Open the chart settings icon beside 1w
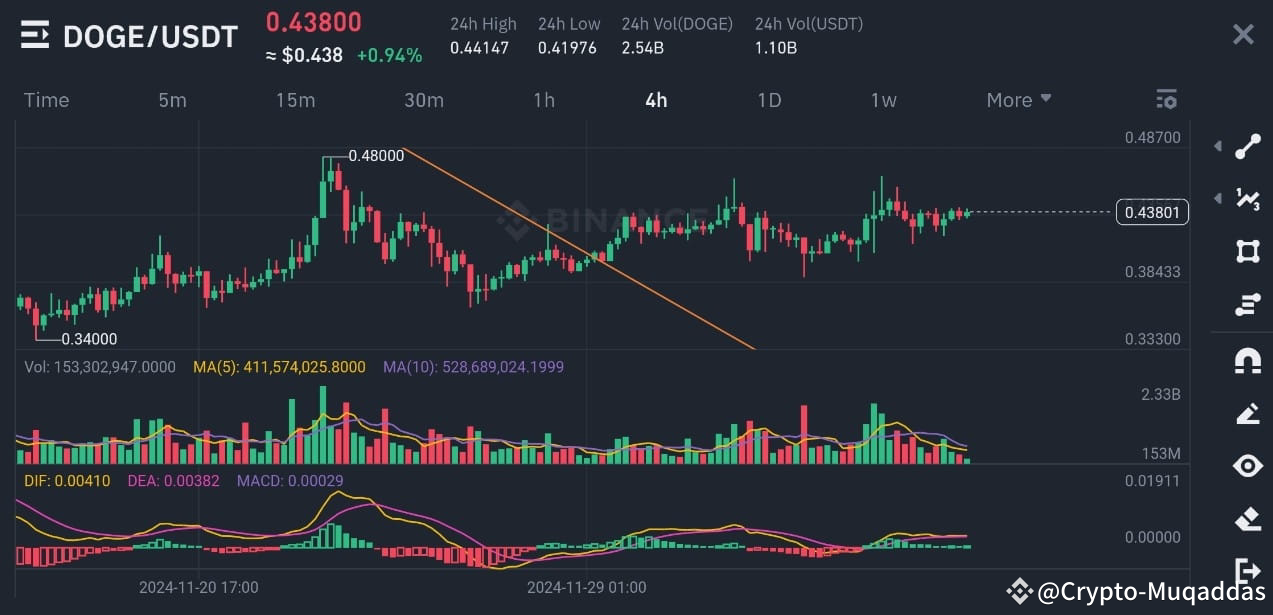Image resolution: width=1273 pixels, height=615 pixels. click(1166, 99)
